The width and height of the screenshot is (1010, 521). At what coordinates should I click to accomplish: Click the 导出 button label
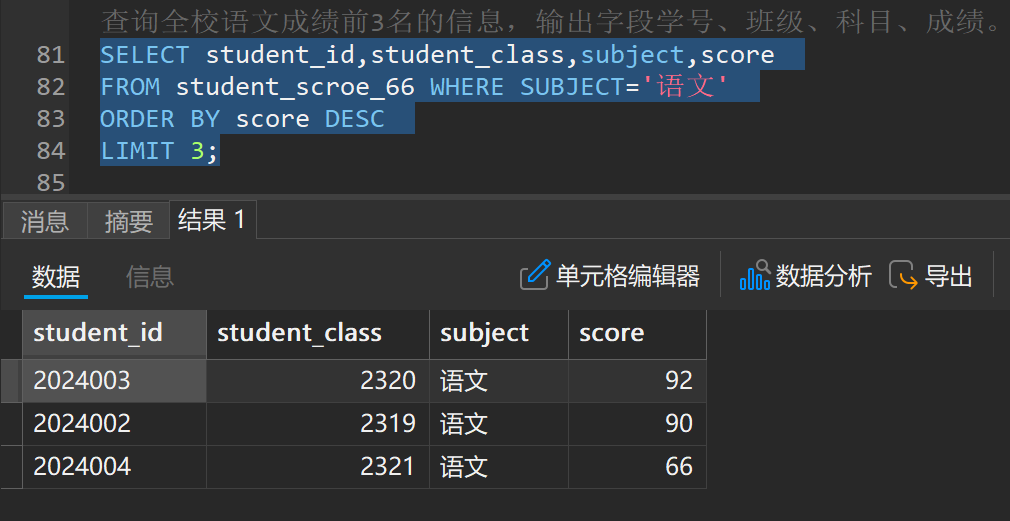(x=948, y=276)
